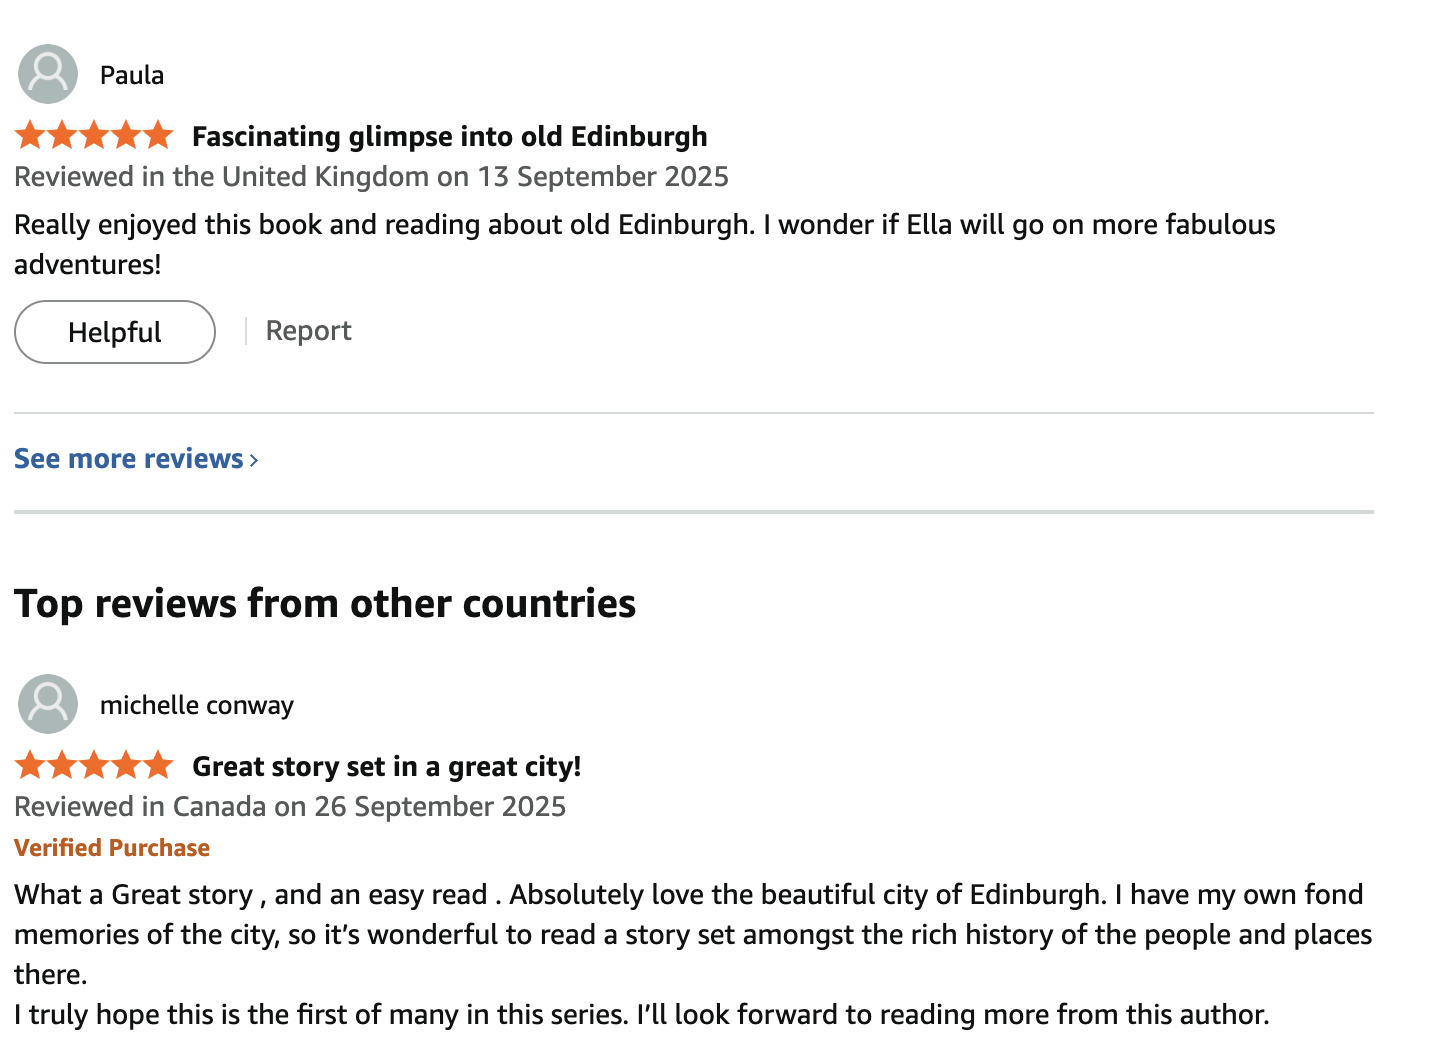The image size is (1430, 1058).
Task: Open review titled Great story set in a great city
Action: pyautogui.click(x=387, y=766)
